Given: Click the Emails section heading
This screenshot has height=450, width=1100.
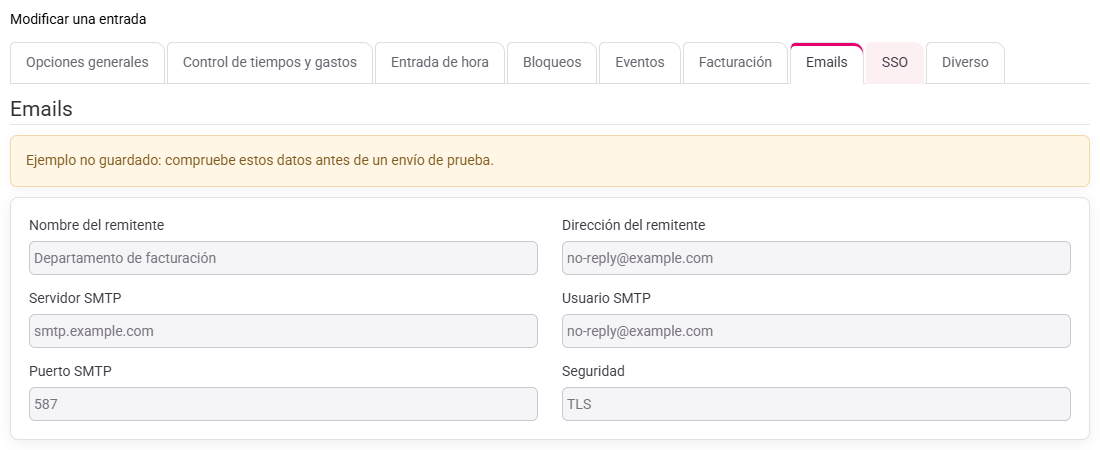Looking at the screenshot, I should point(41,110).
